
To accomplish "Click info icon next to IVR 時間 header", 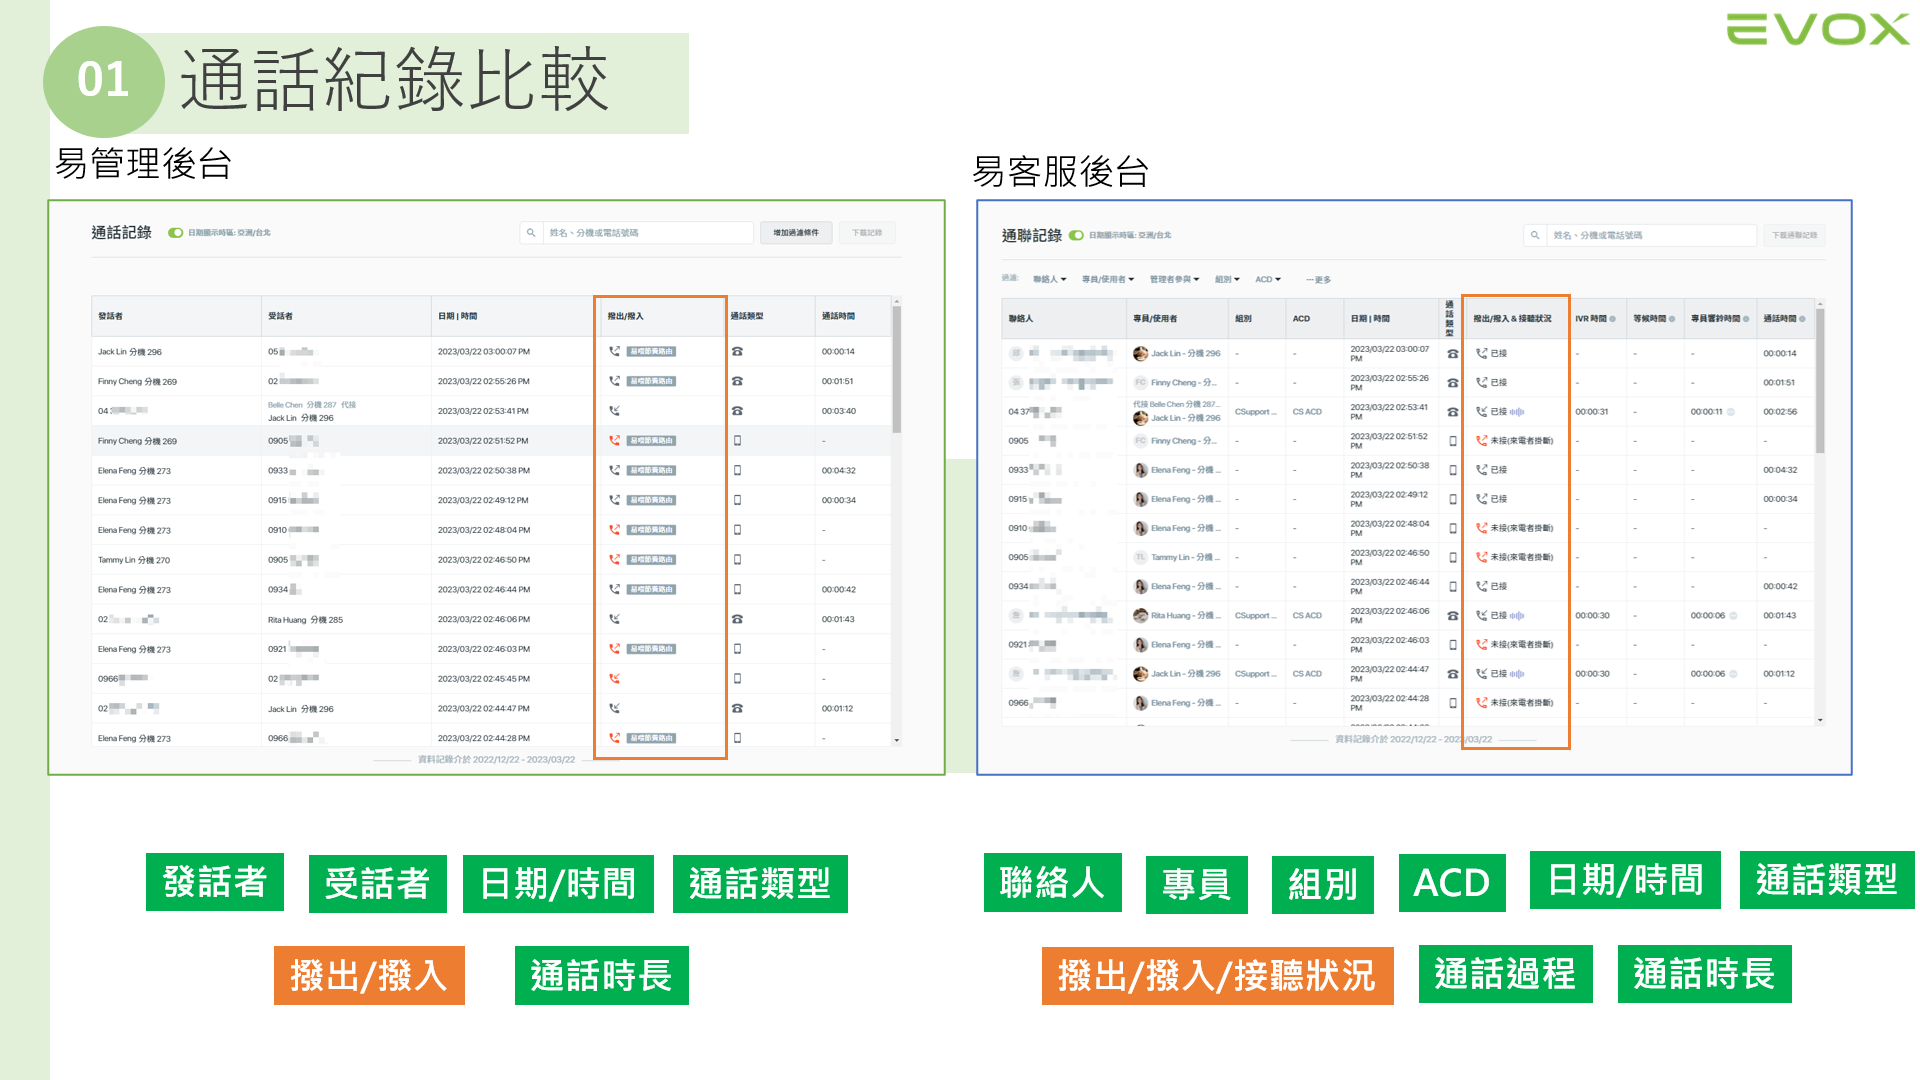I will pyautogui.click(x=1613, y=319).
